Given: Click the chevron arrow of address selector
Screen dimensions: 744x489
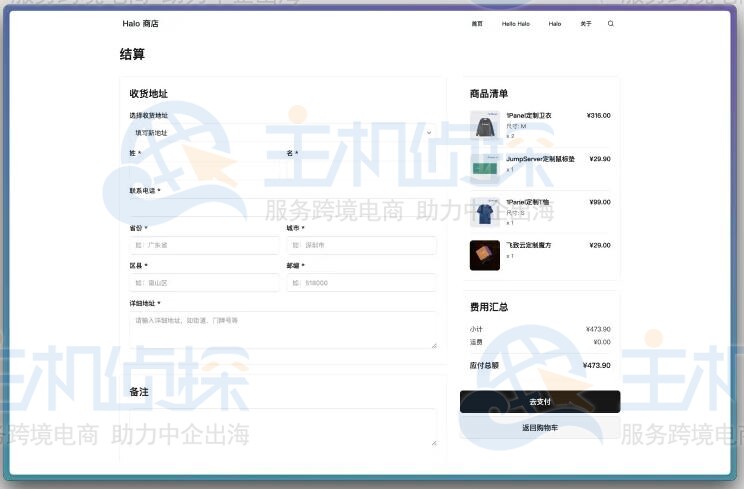Looking at the screenshot, I should coord(429,132).
